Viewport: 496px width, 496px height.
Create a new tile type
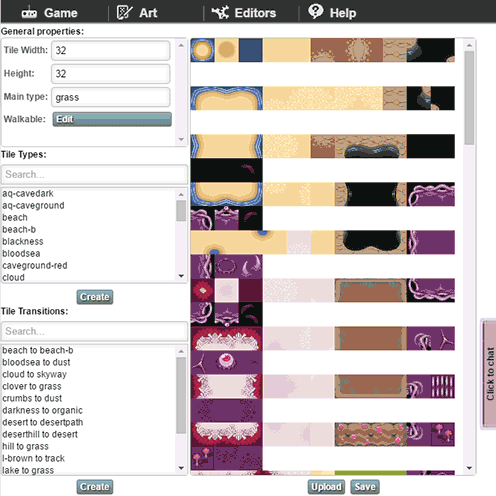pos(95,297)
